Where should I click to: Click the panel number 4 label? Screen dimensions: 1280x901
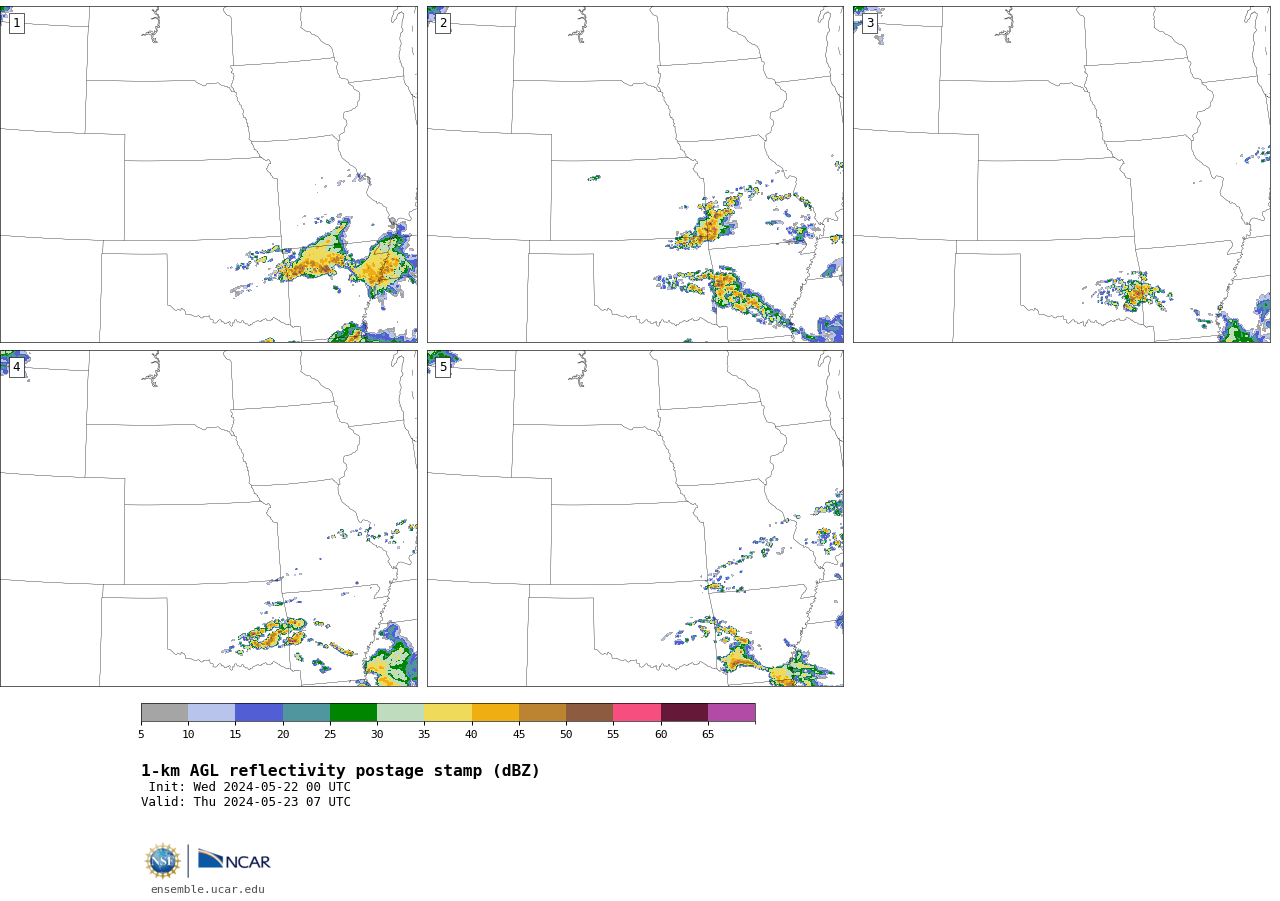point(16,367)
